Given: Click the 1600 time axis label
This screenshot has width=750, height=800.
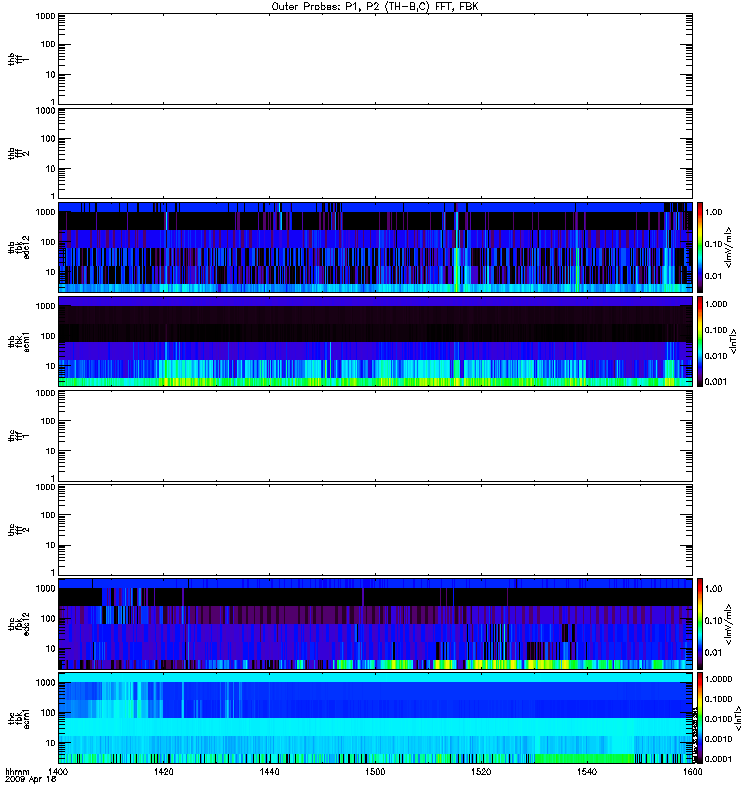Looking at the screenshot, I should tap(692, 772).
